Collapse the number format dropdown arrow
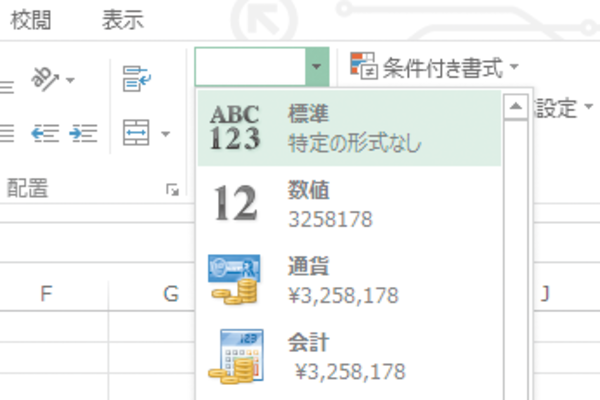This screenshot has width=600, height=400. [x=317, y=67]
